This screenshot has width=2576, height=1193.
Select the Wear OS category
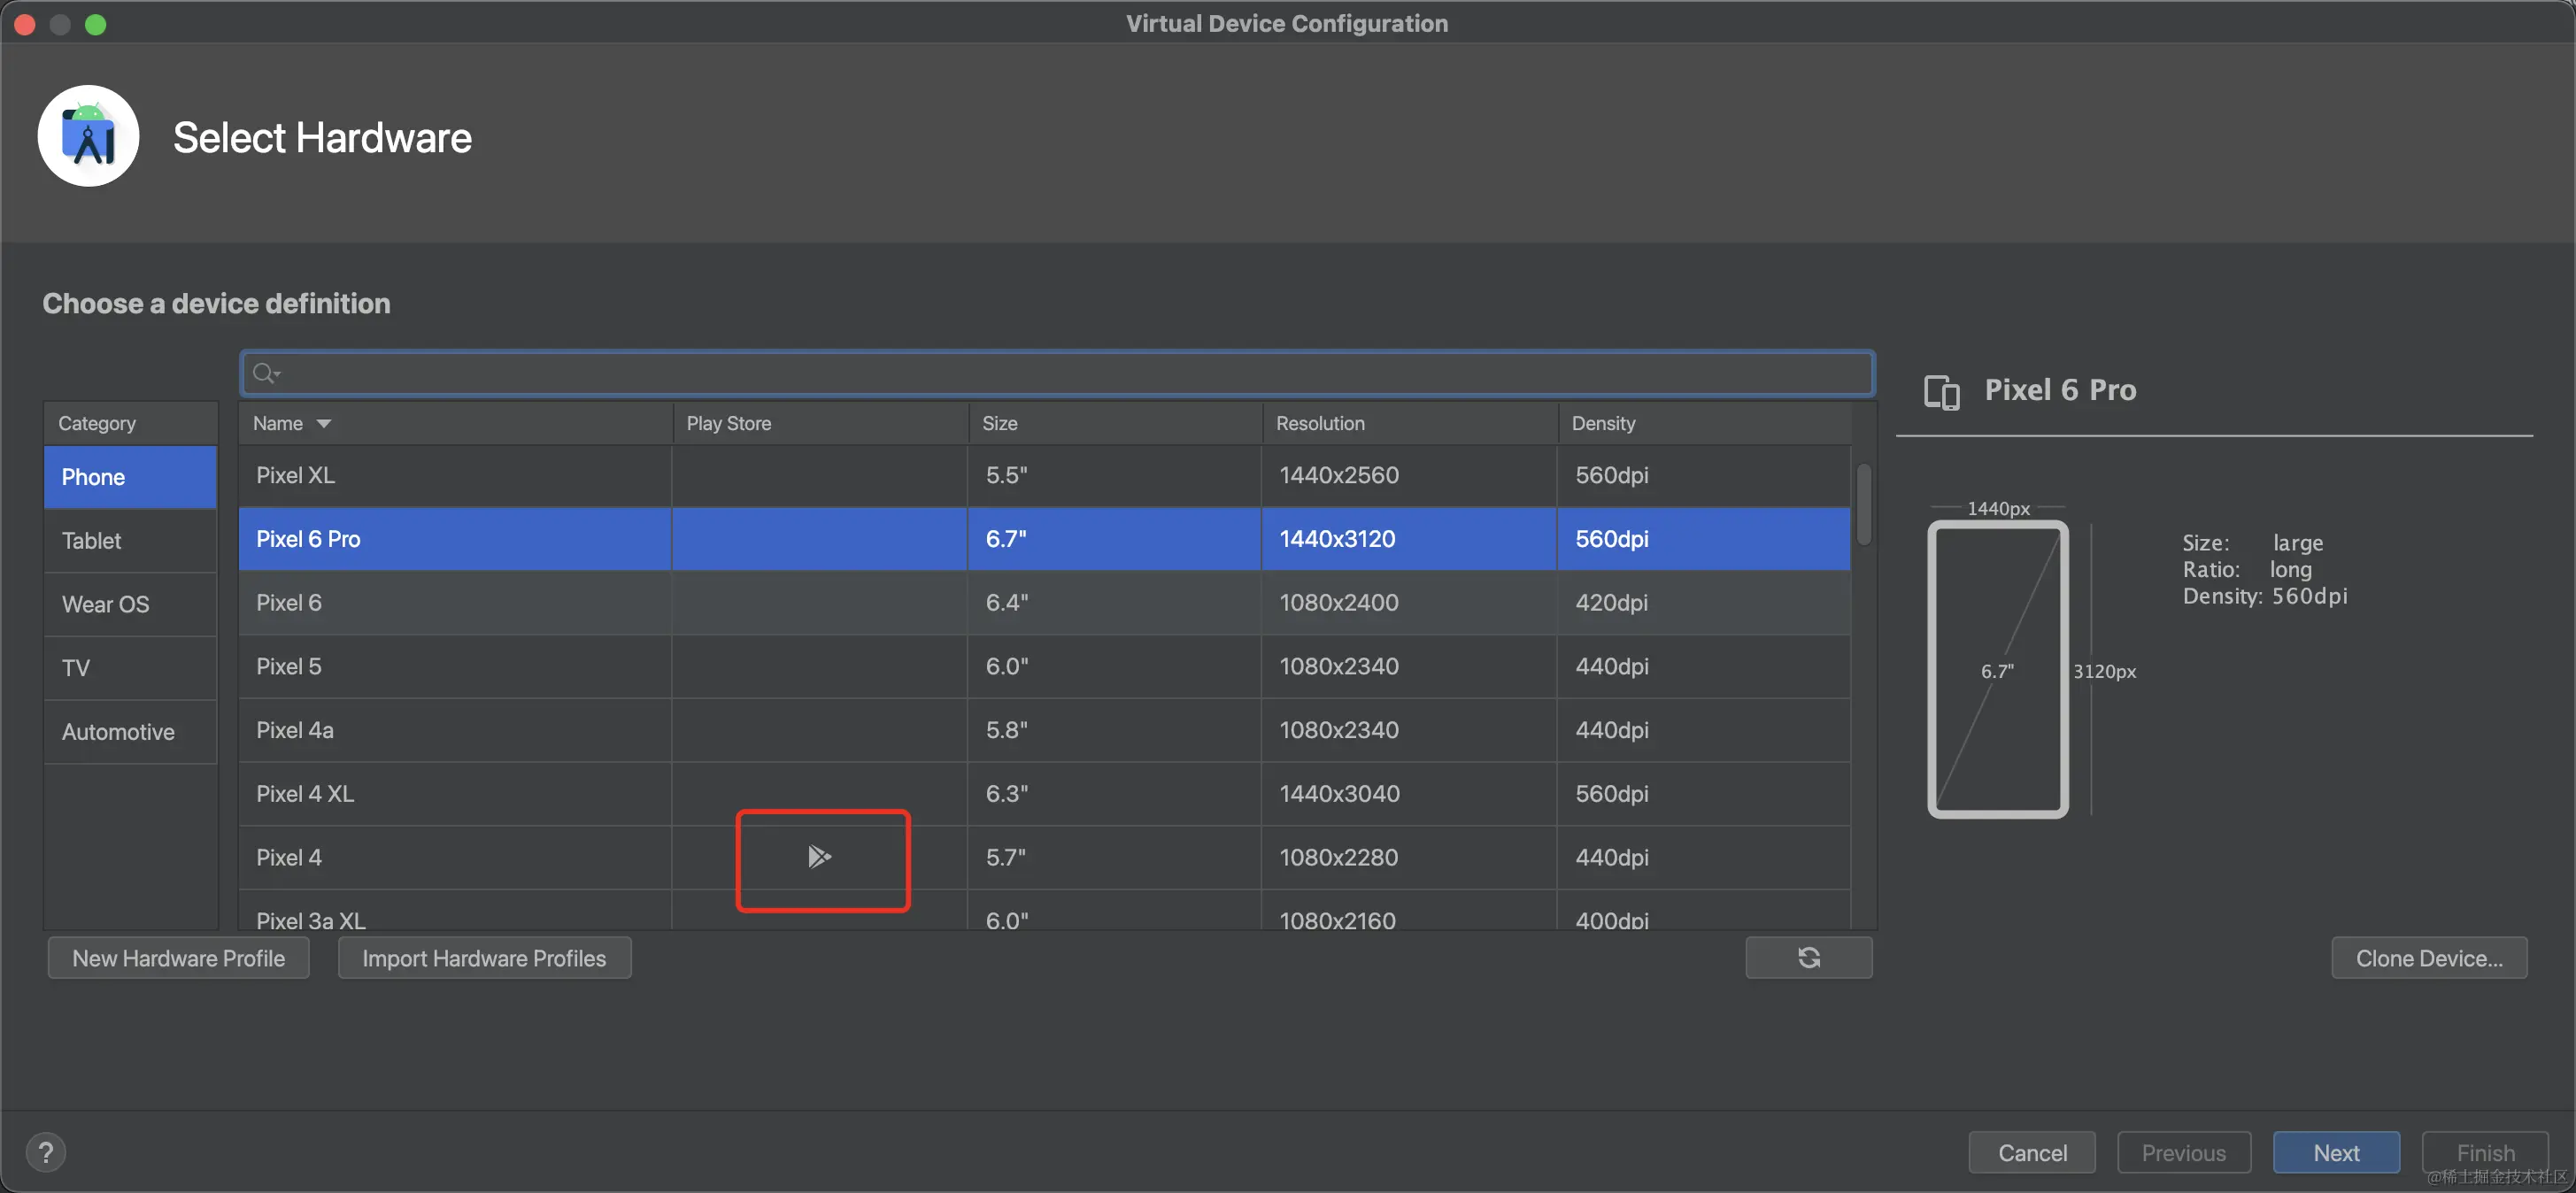click(130, 604)
